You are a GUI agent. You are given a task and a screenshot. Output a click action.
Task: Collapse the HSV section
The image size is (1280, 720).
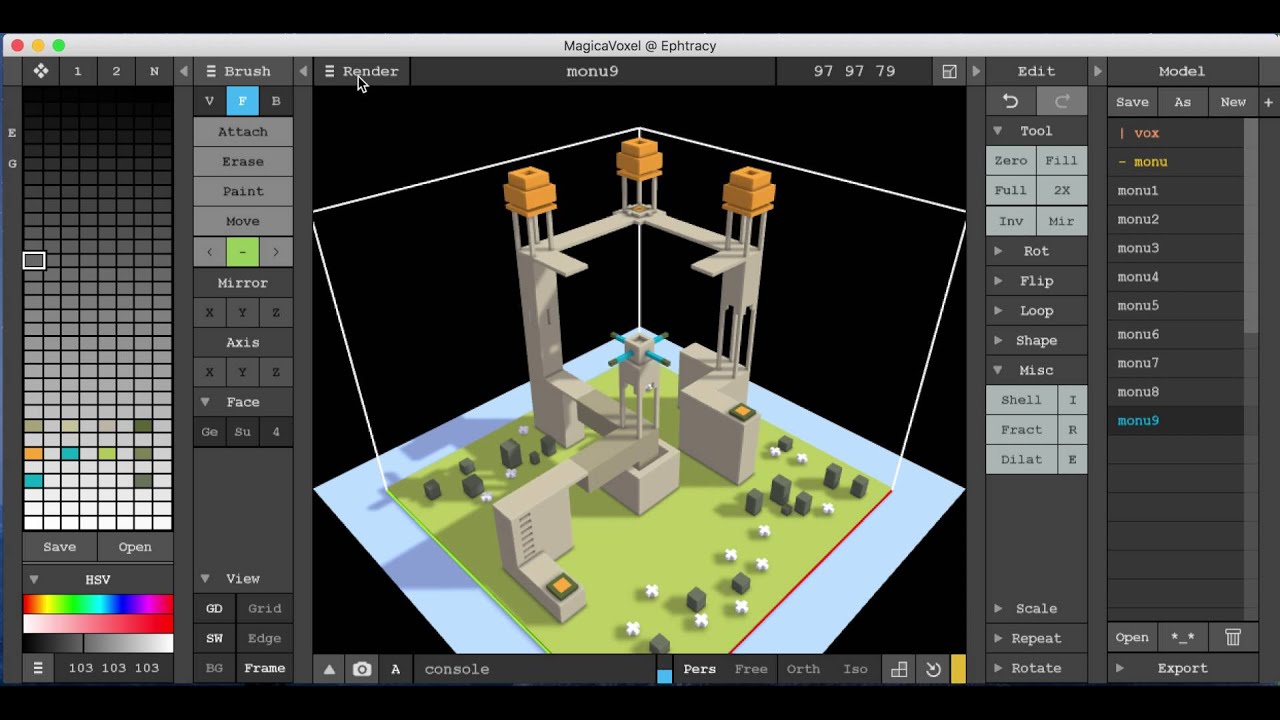[x=33, y=580]
